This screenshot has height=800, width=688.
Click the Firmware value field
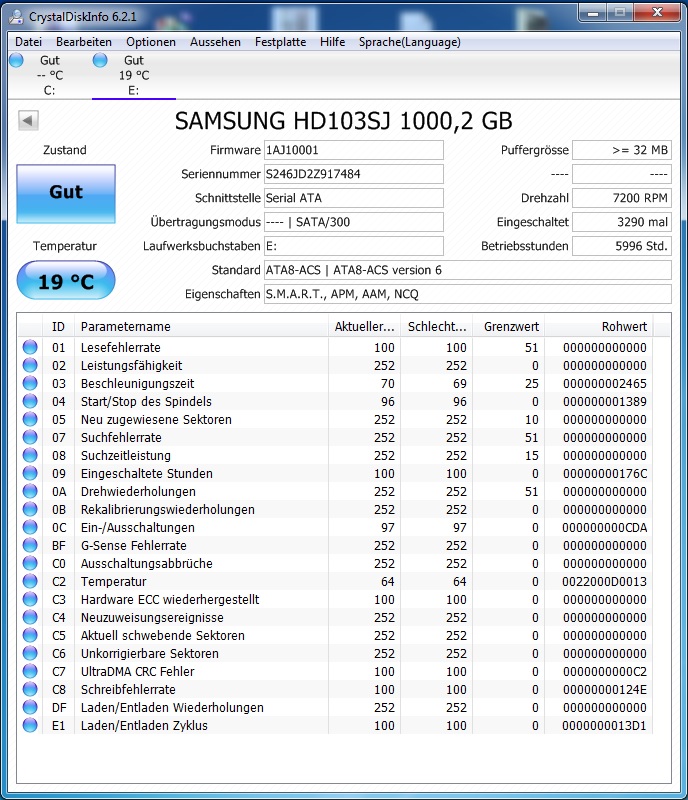[x=354, y=150]
